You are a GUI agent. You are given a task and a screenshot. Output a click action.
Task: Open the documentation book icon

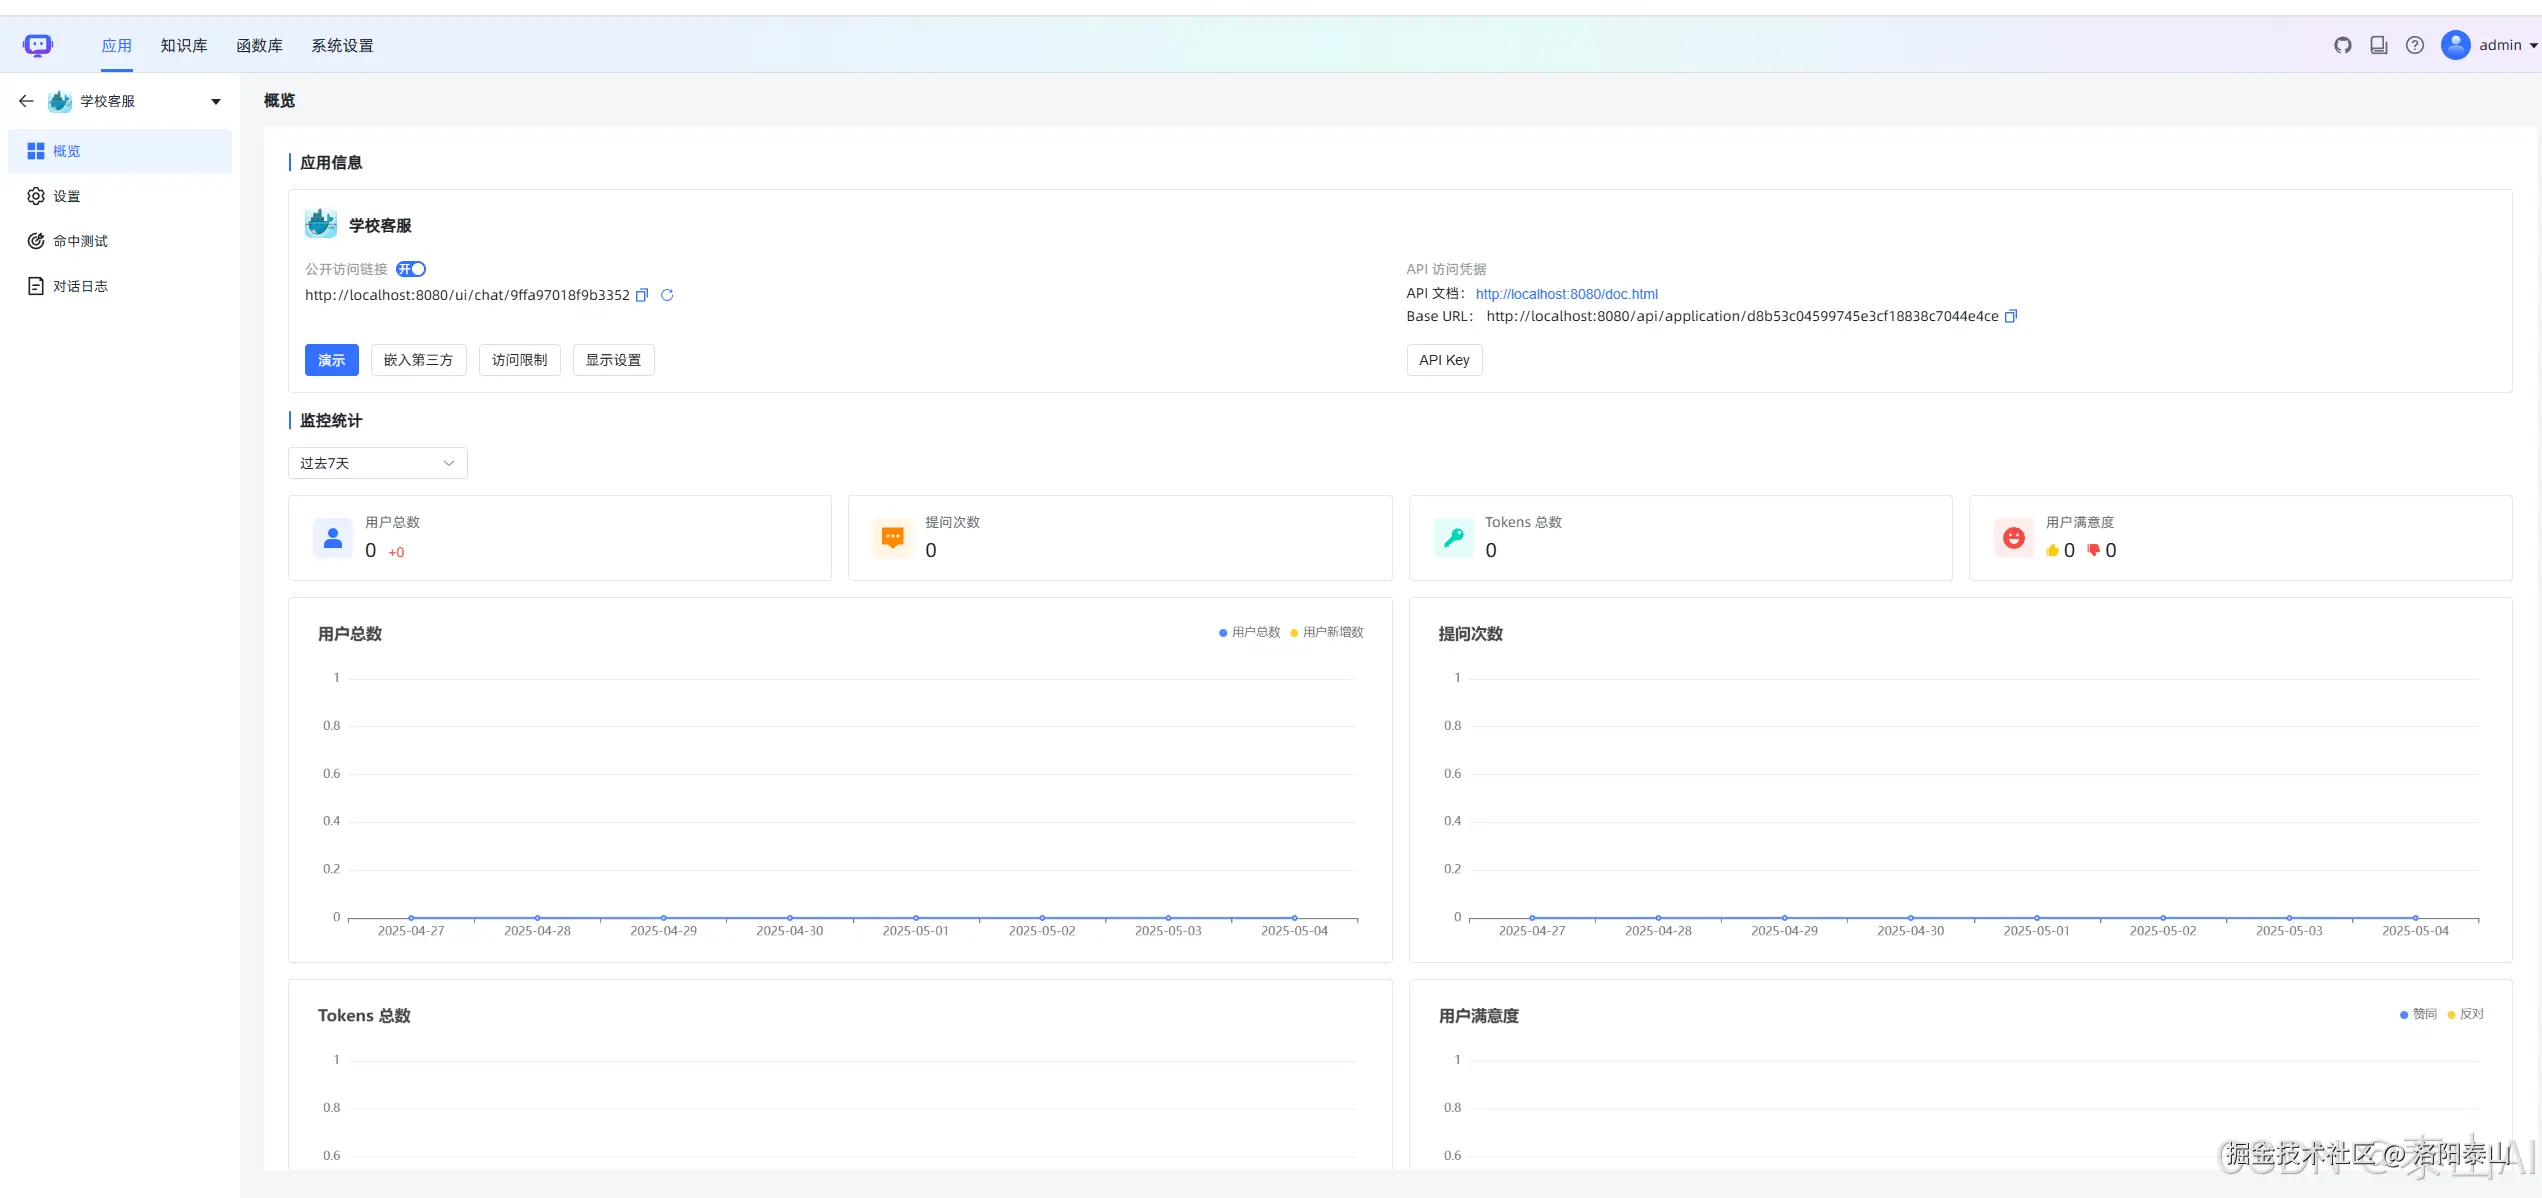[x=2379, y=45]
